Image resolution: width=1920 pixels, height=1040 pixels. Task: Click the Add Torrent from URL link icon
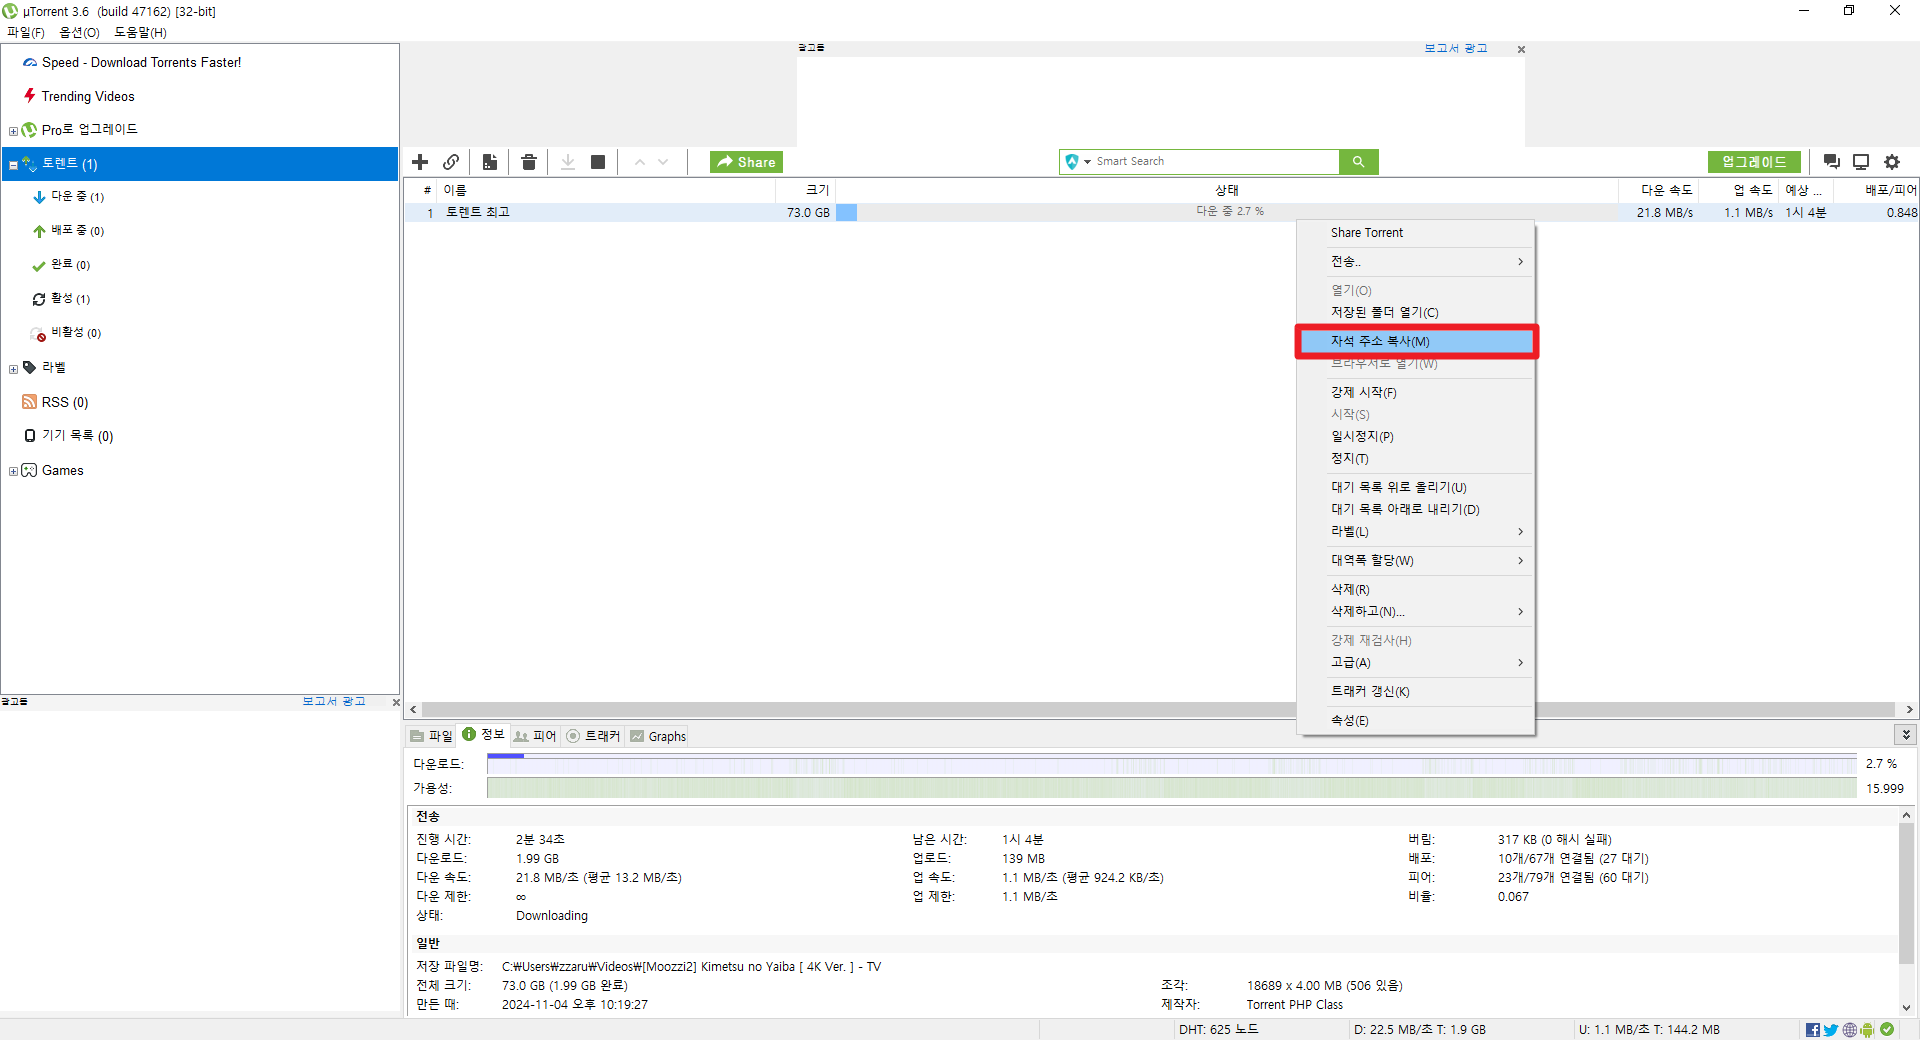pos(451,162)
